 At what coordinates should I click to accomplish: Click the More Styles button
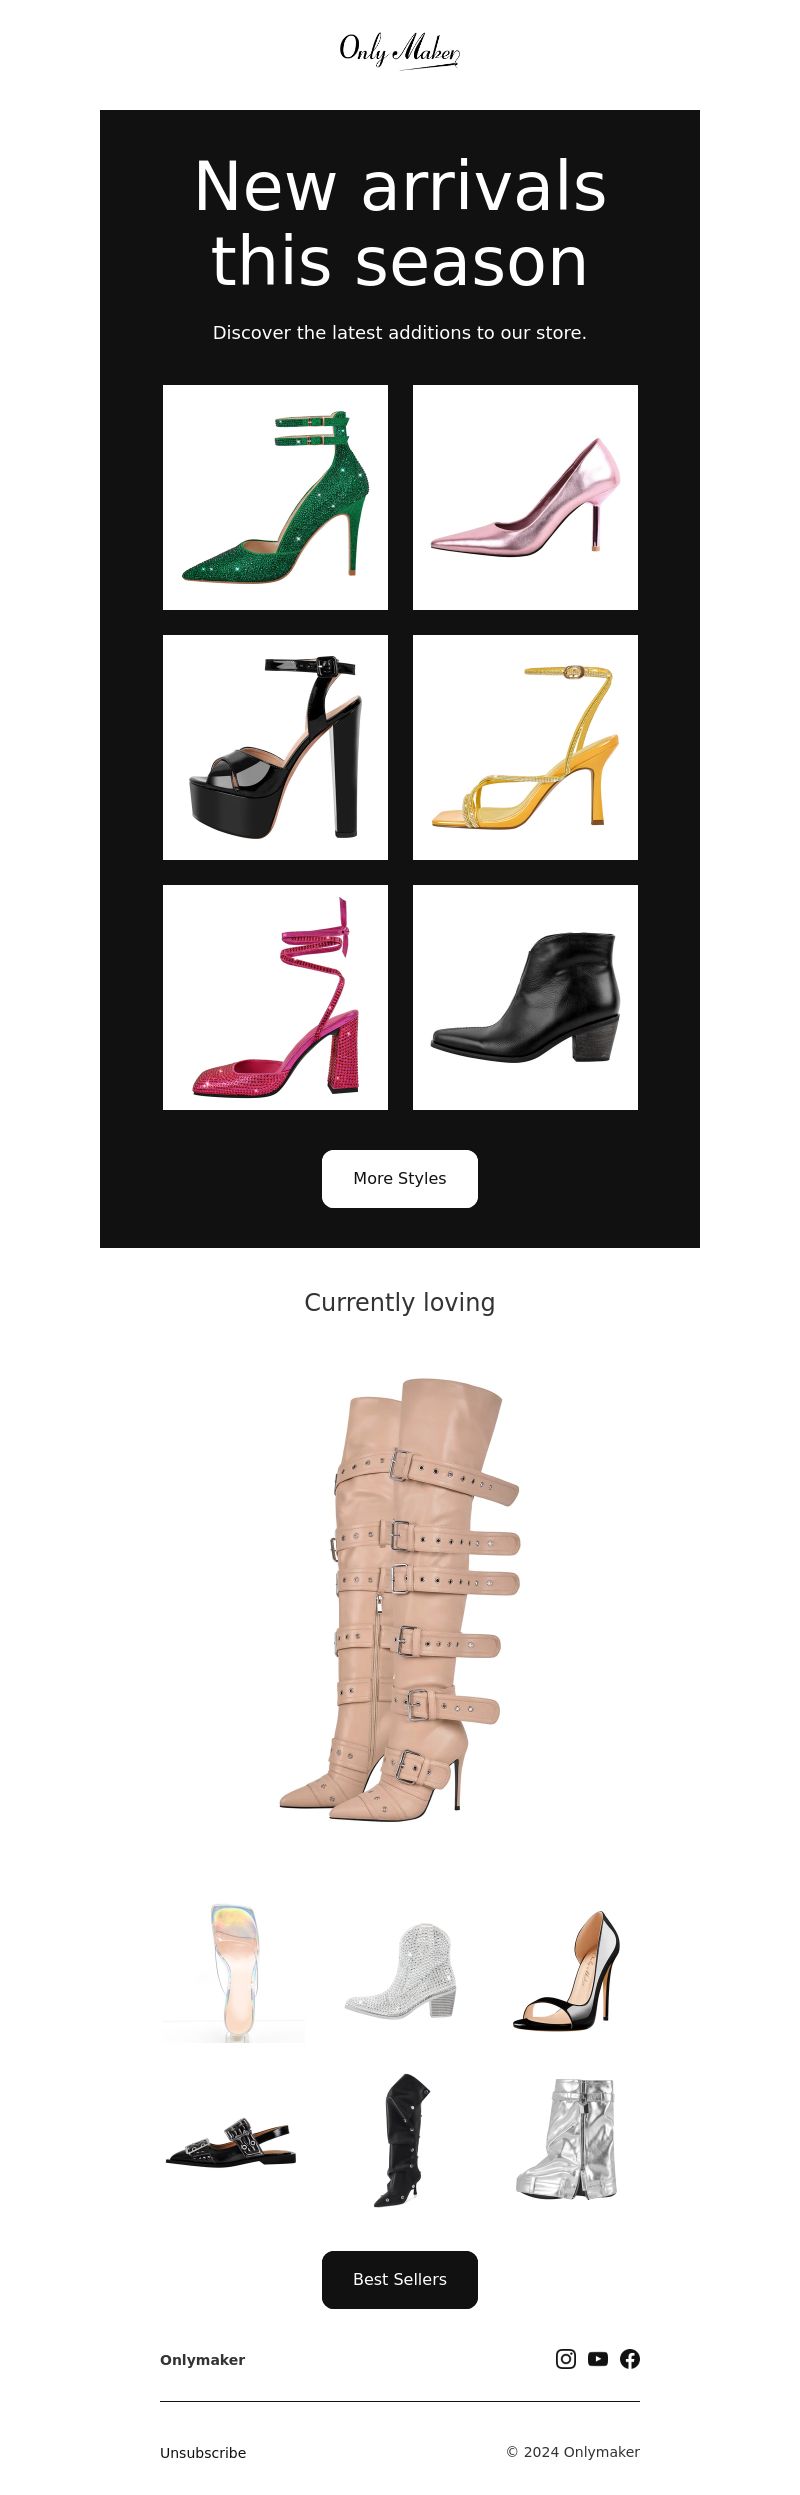point(400,1179)
